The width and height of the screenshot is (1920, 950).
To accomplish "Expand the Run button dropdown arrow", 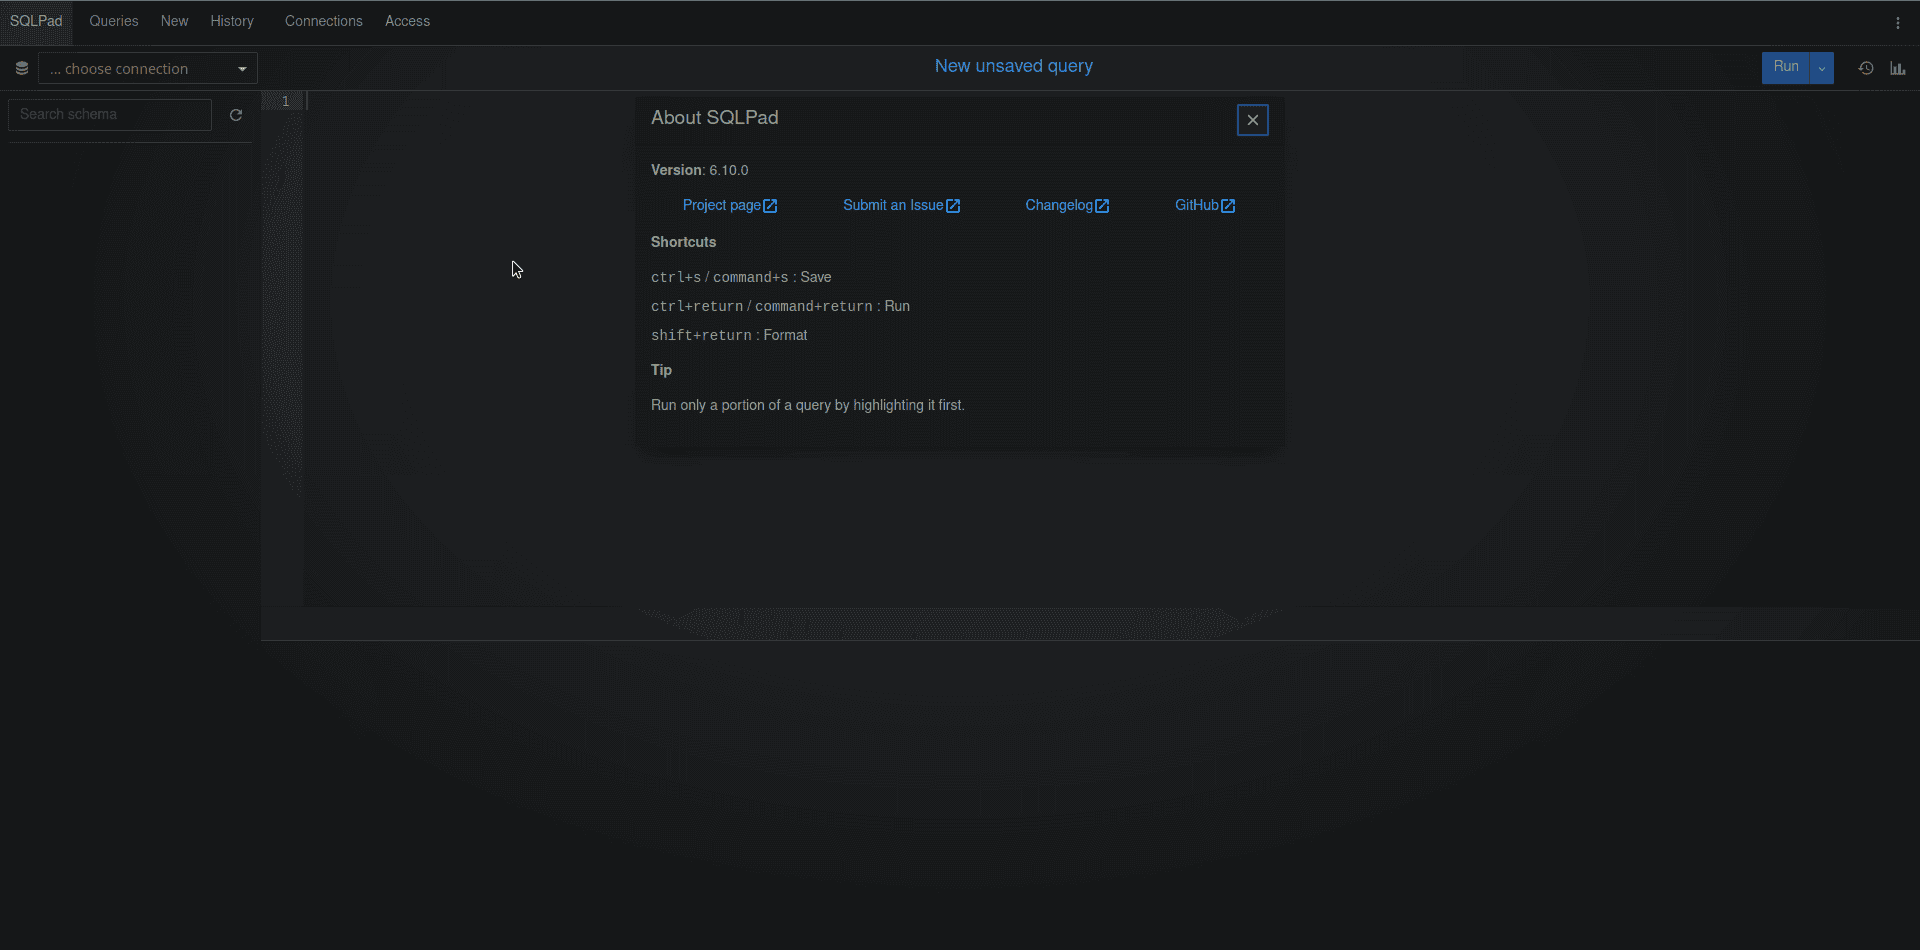I will pyautogui.click(x=1822, y=68).
